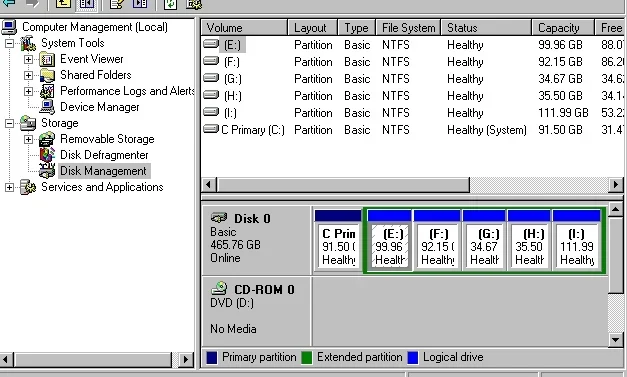Expand the Shared Folders node
Image resolution: width=627 pixels, height=377 pixels.
click(x=28, y=75)
